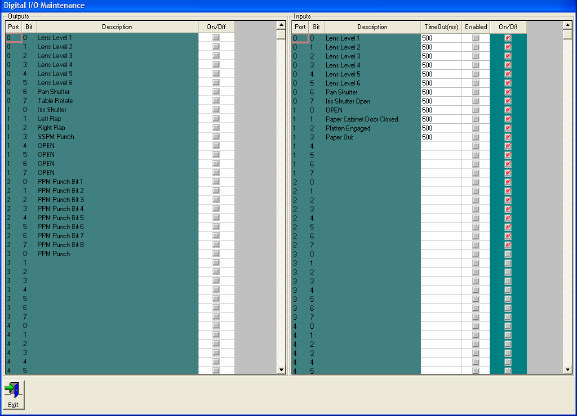Click the Inputs TimeOut(ms) column header

[x=441, y=27]
